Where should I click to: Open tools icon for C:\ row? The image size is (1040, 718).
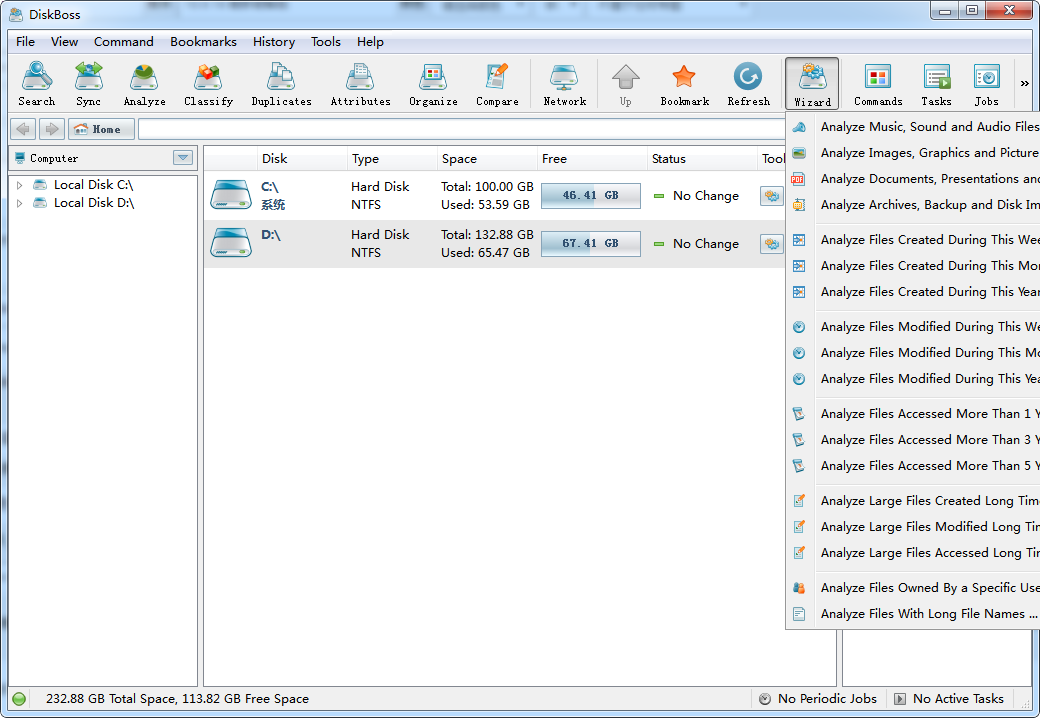click(771, 196)
